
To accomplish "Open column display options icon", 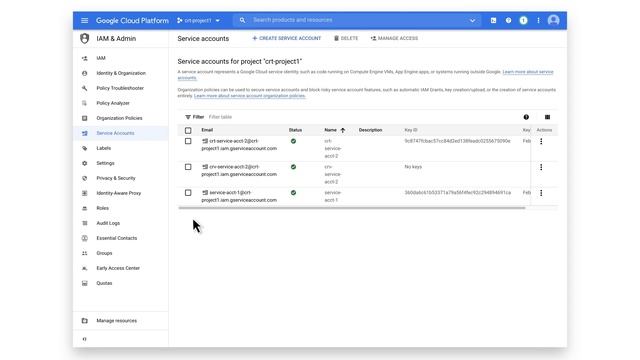I will pos(547,117).
